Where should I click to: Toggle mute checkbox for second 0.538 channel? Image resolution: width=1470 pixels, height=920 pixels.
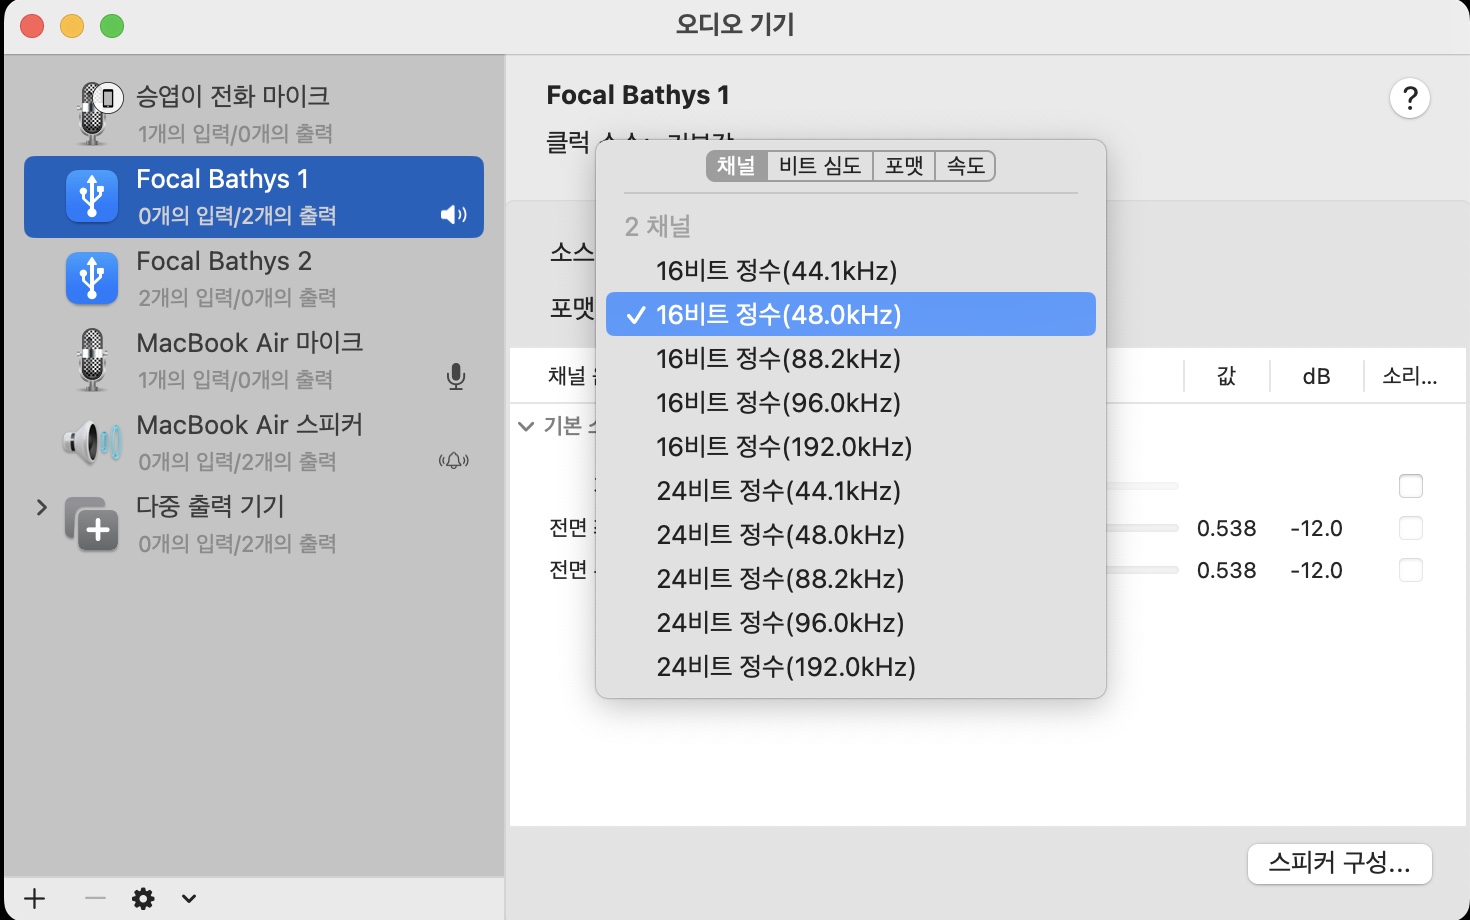click(x=1411, y=570)
